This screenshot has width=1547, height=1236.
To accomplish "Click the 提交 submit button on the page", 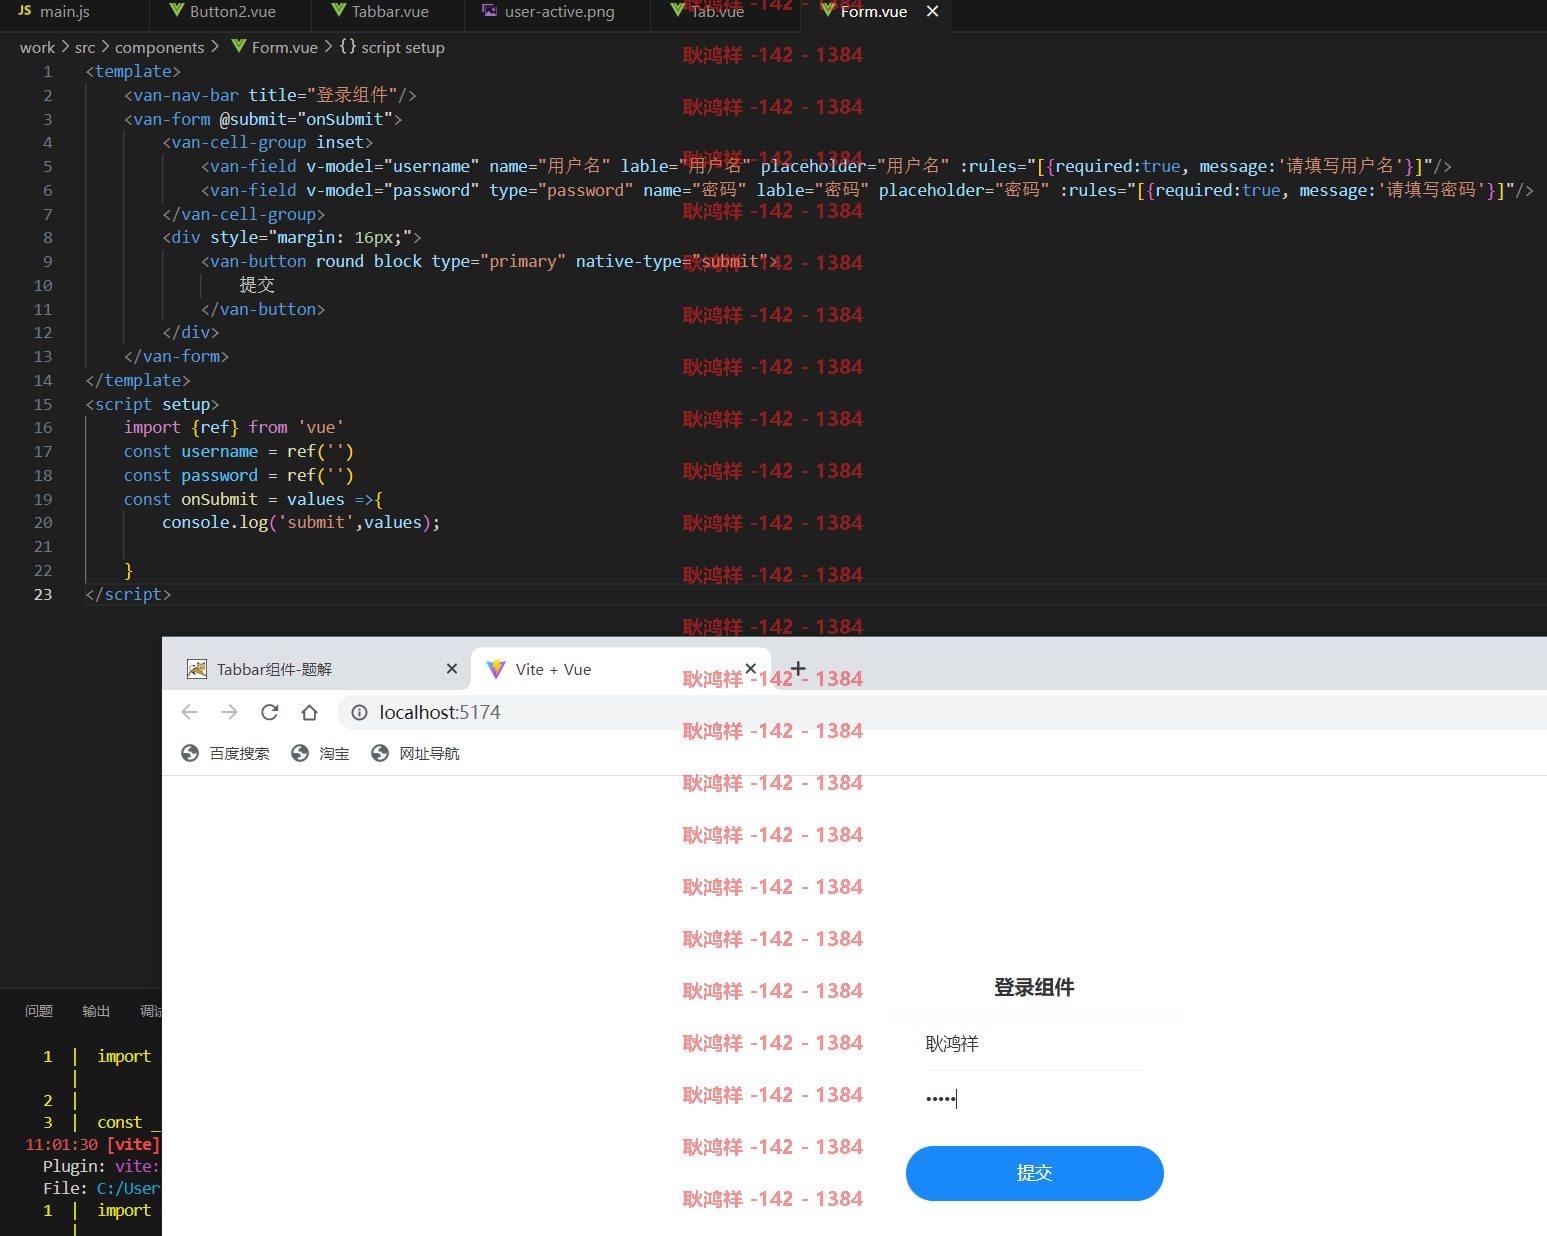I will (1034, 1173).
